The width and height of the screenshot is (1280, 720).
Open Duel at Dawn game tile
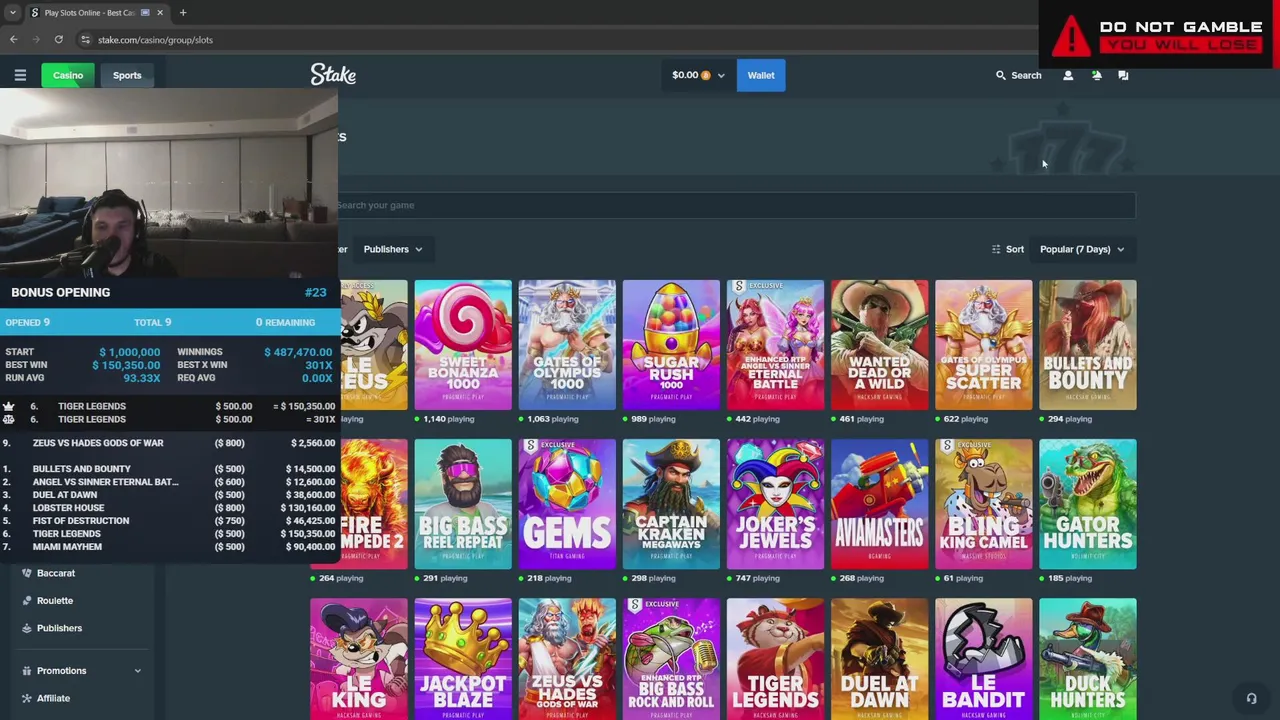click(x=879, y=659)
